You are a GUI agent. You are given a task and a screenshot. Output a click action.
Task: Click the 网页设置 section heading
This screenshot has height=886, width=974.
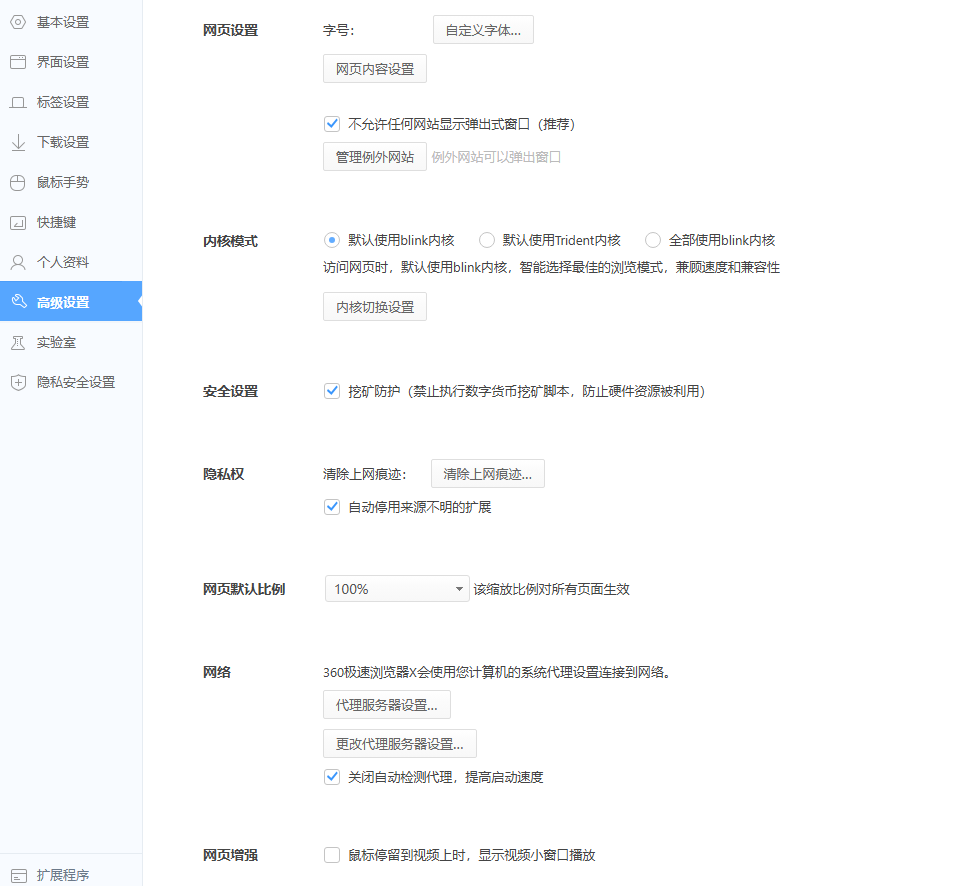(230, 30)
